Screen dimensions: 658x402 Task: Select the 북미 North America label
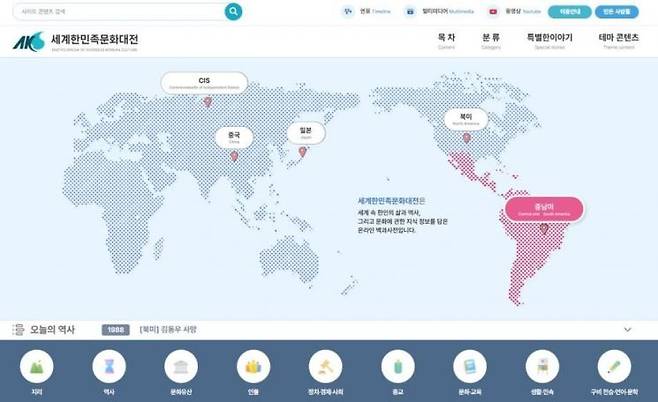466,119
